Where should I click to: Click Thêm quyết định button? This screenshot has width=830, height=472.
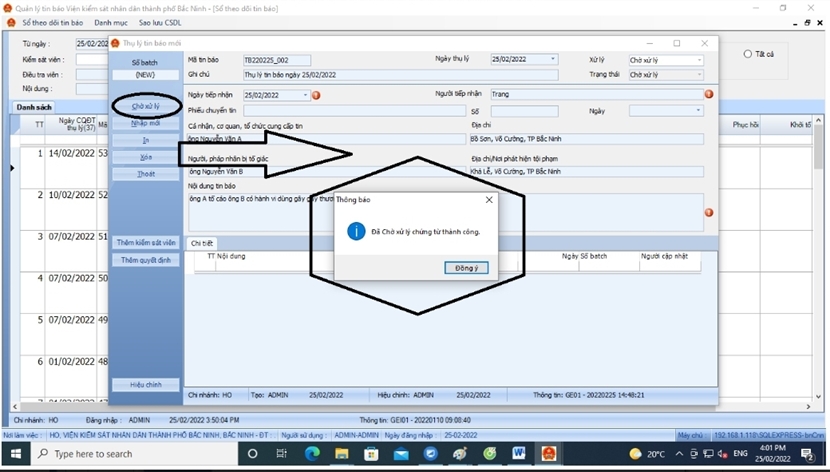[x=146, y=260]
